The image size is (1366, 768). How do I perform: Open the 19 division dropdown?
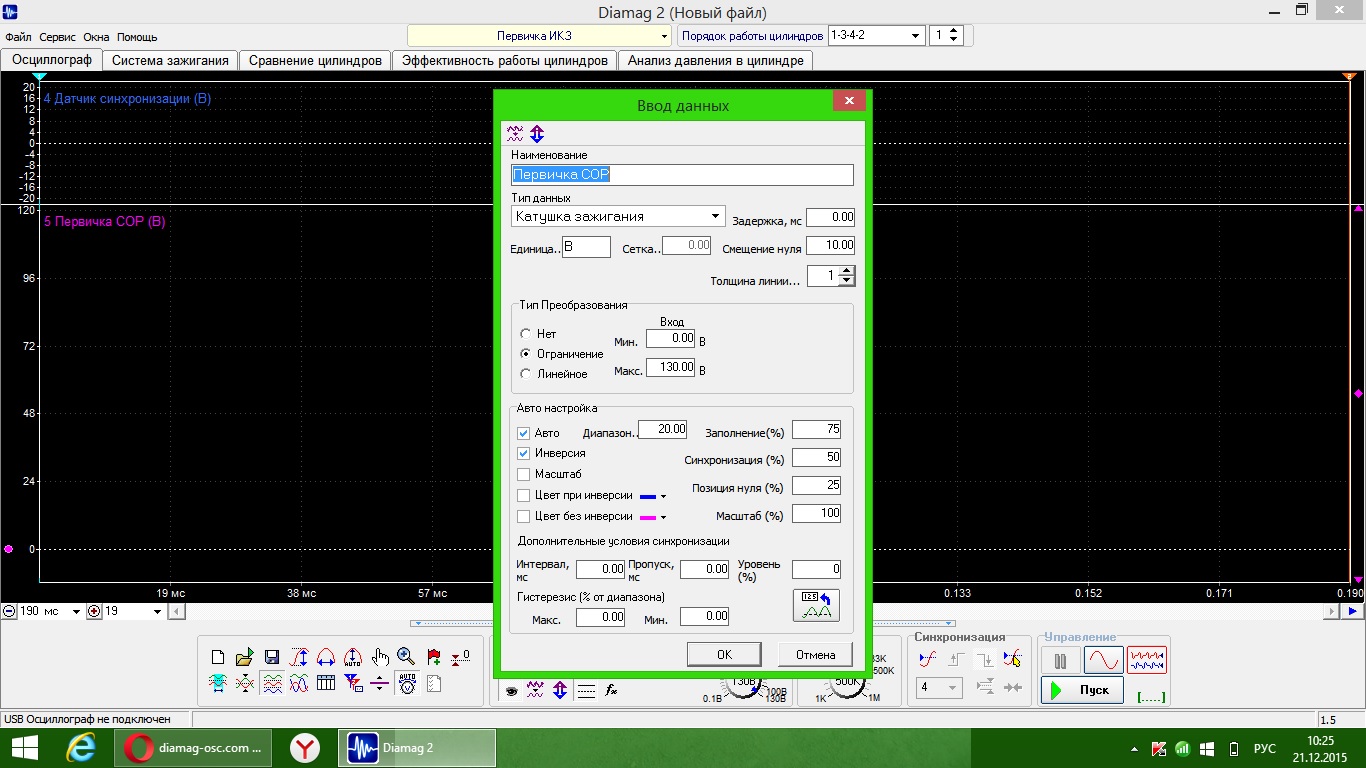coord(133,611)
